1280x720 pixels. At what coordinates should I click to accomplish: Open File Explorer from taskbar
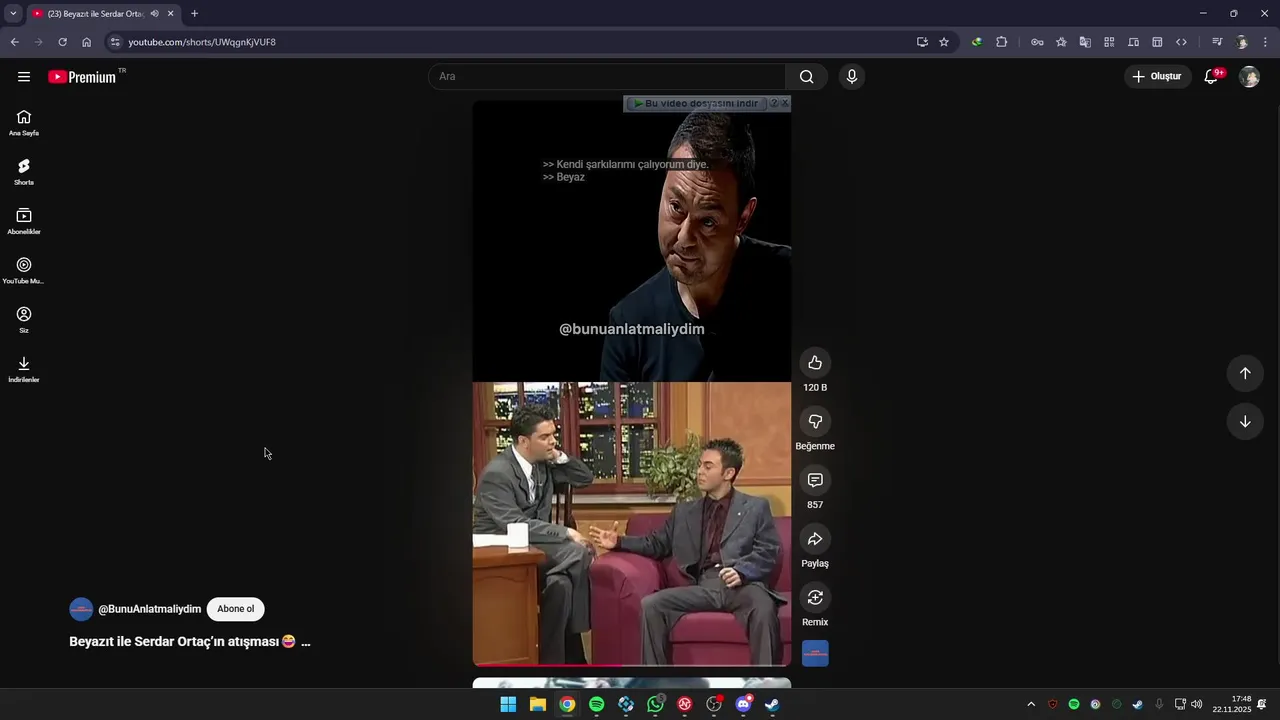pyautogui.click(x=538, y=705)
